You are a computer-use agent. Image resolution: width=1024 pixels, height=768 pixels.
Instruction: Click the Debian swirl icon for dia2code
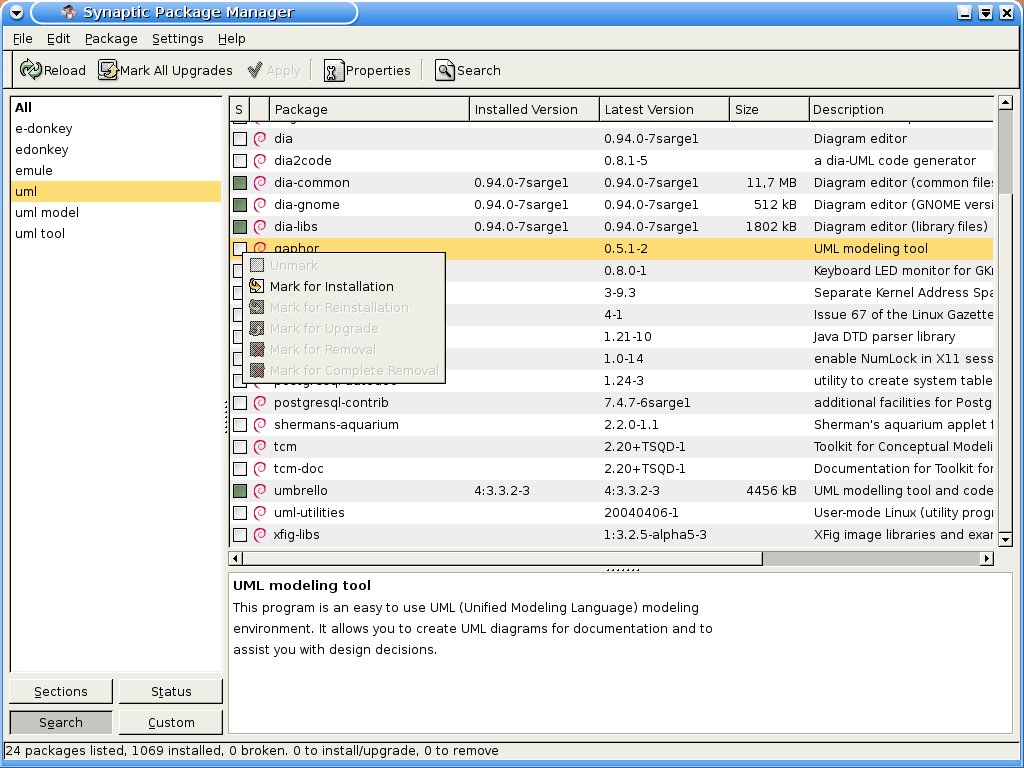click(260, 161)
